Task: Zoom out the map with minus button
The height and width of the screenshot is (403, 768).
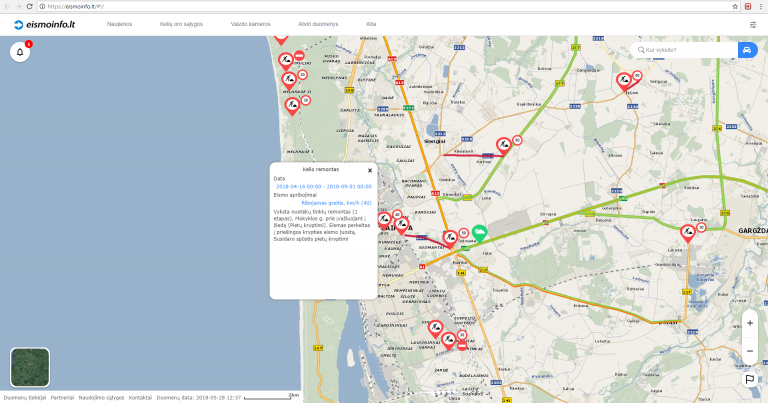Action: (x=749, y=351)
